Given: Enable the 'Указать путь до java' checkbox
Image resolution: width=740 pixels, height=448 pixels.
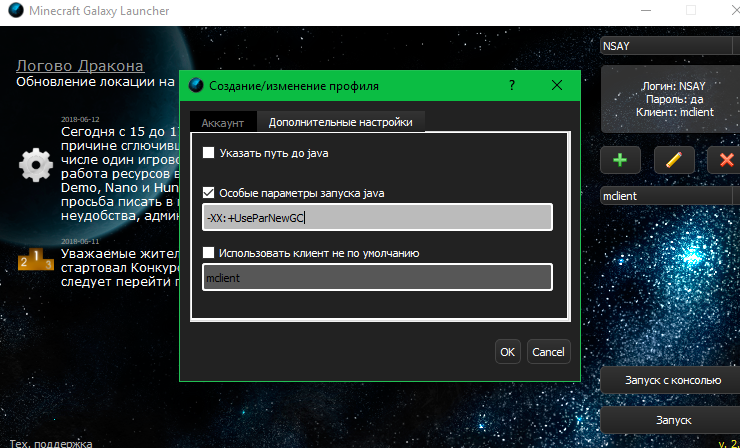Looking at the screenshot, I should point(209,153).
